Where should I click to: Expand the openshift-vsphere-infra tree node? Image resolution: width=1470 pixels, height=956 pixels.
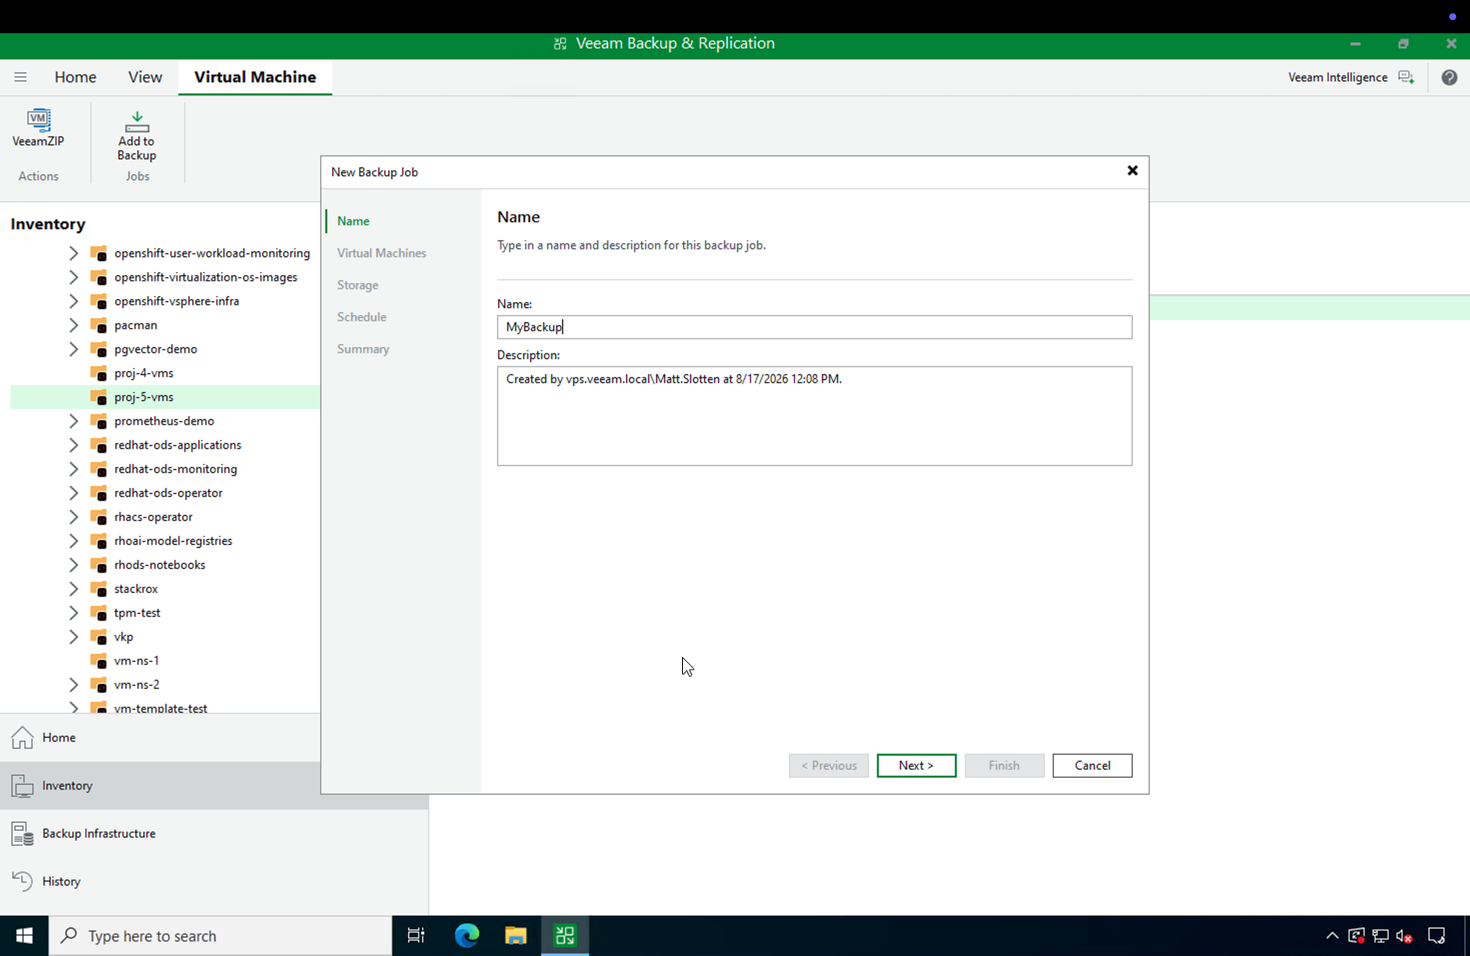coord(73,301)
